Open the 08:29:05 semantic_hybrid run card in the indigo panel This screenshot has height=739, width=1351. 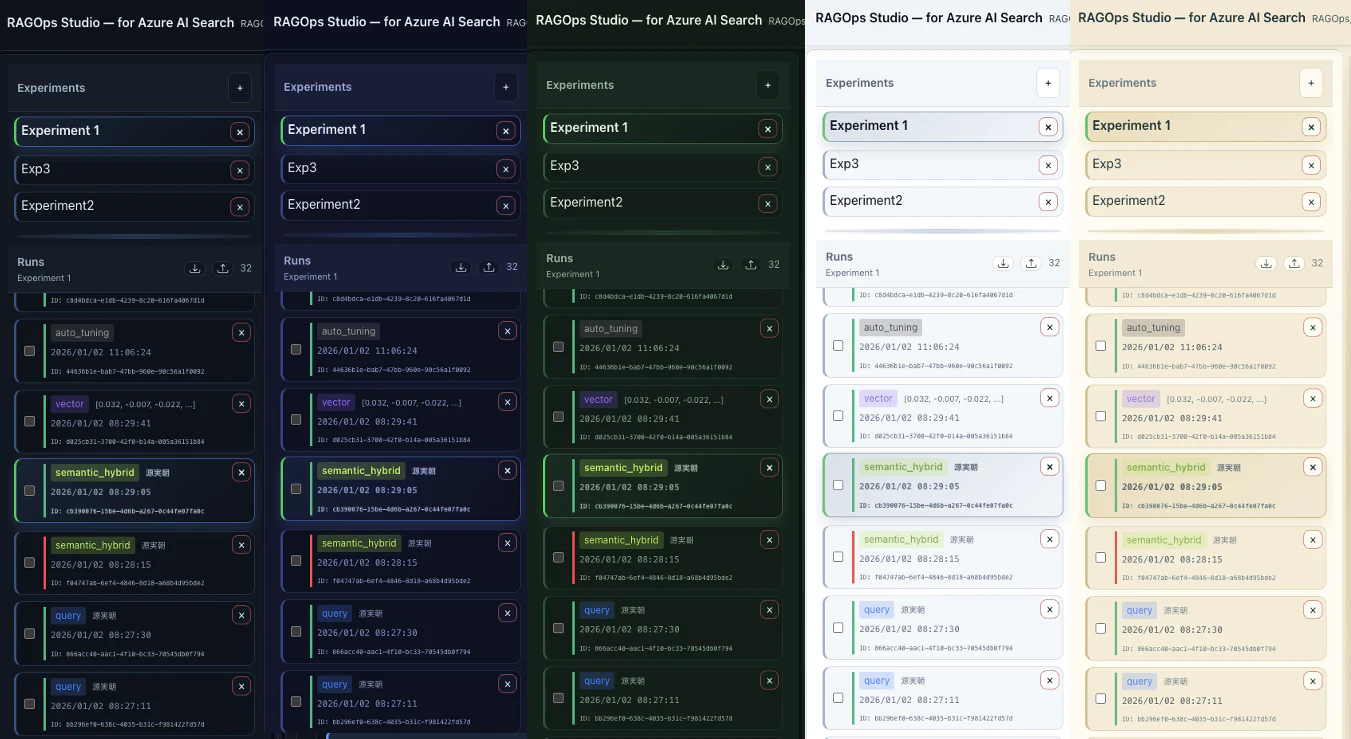[x=401, y=489]
